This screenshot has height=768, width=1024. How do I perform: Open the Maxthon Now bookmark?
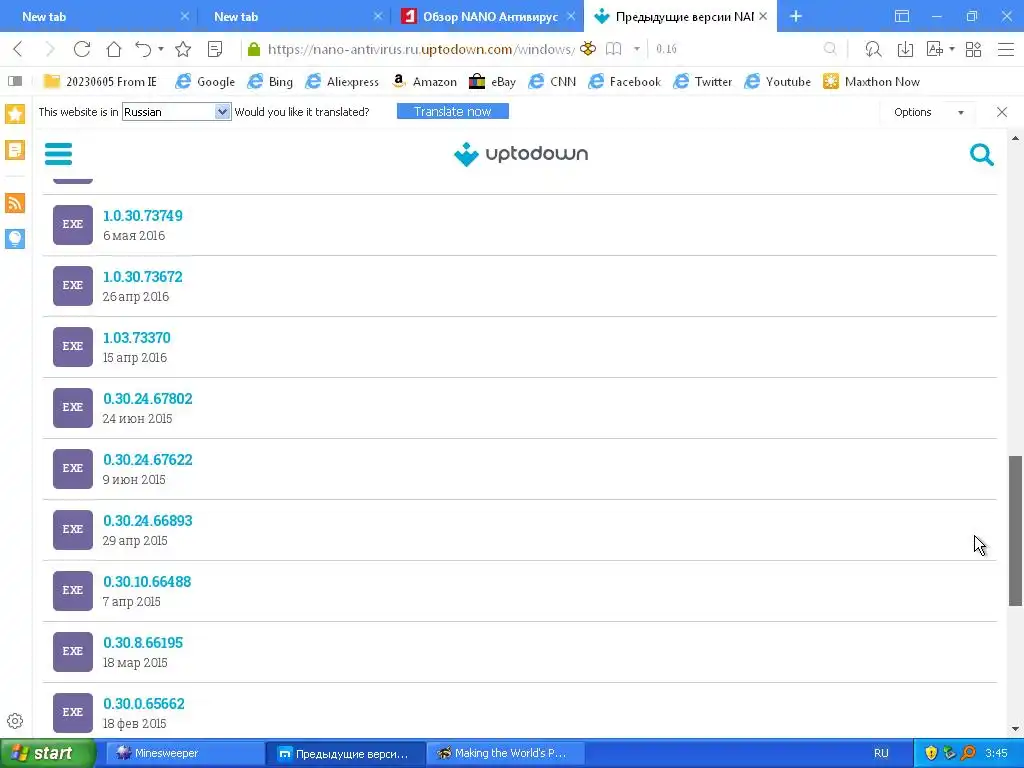click(x=871, y=81)
